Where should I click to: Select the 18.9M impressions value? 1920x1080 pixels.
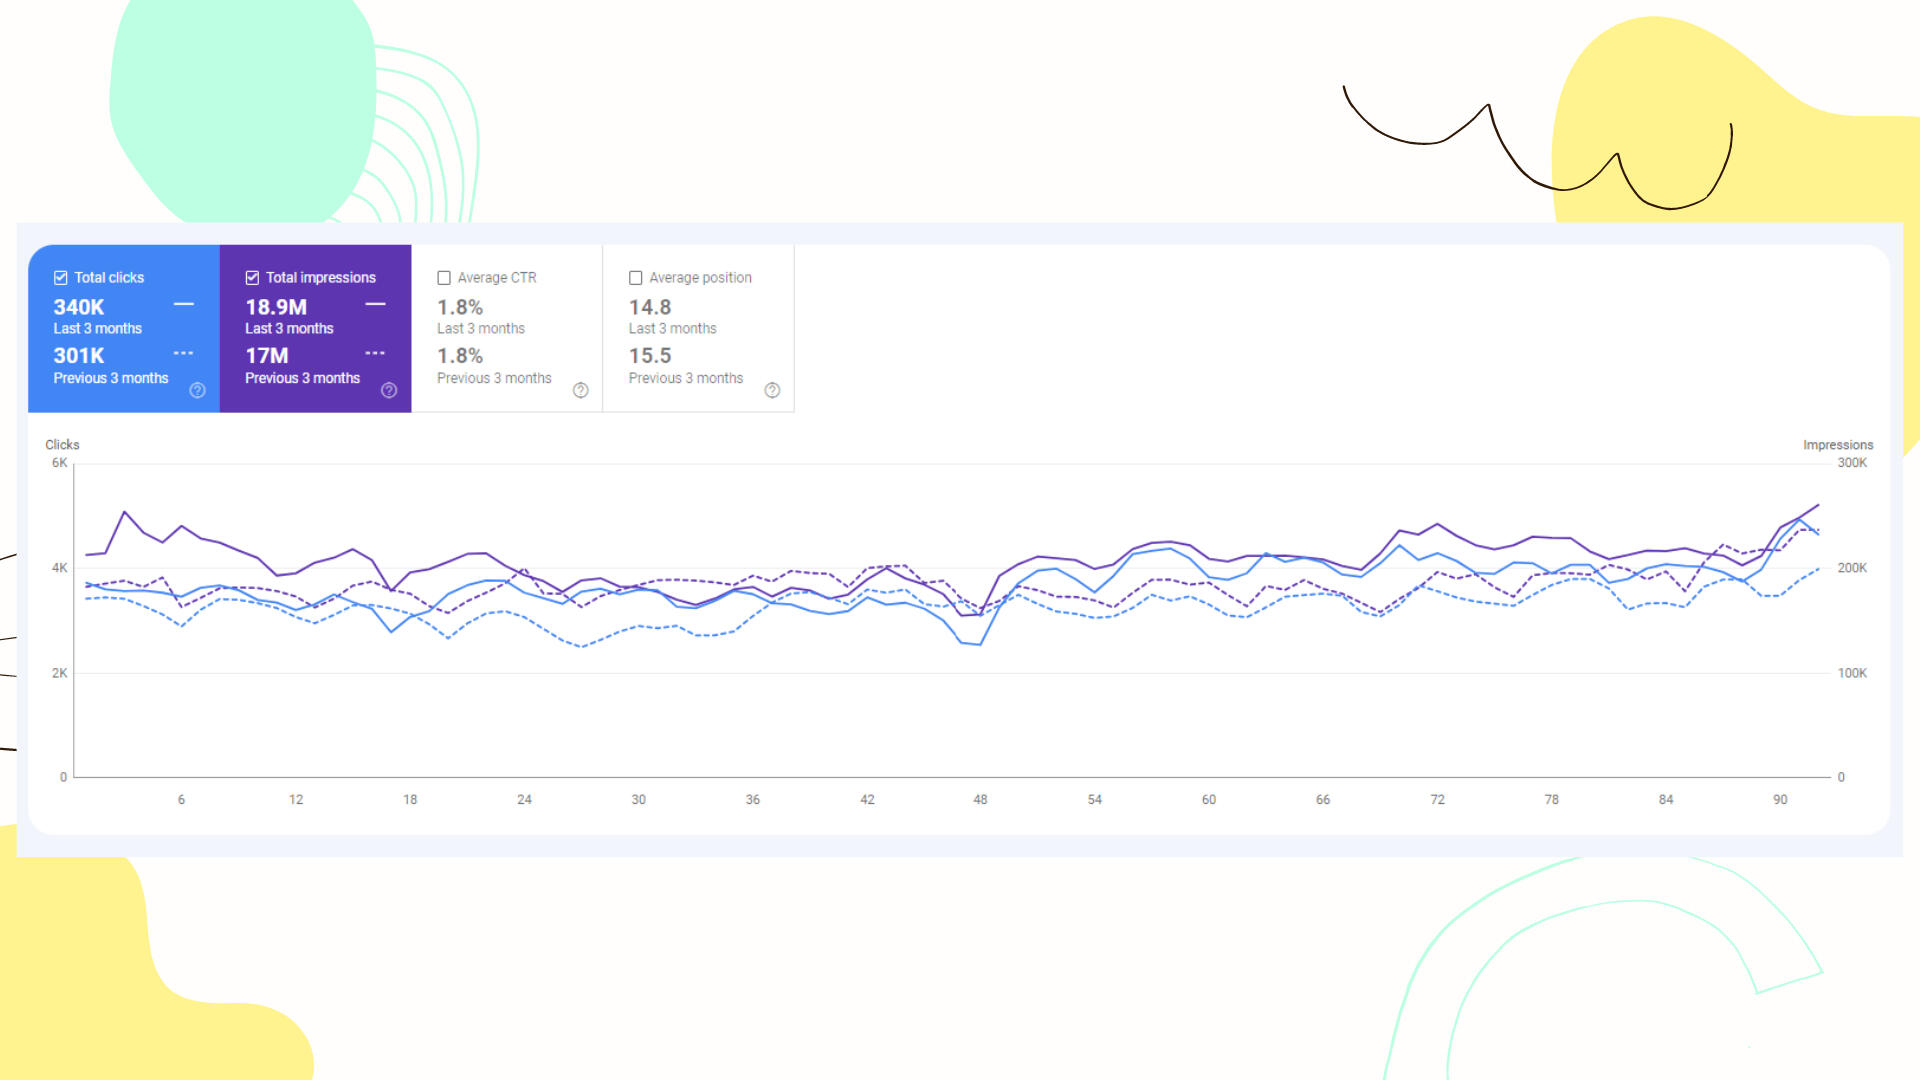coord(276,308)
